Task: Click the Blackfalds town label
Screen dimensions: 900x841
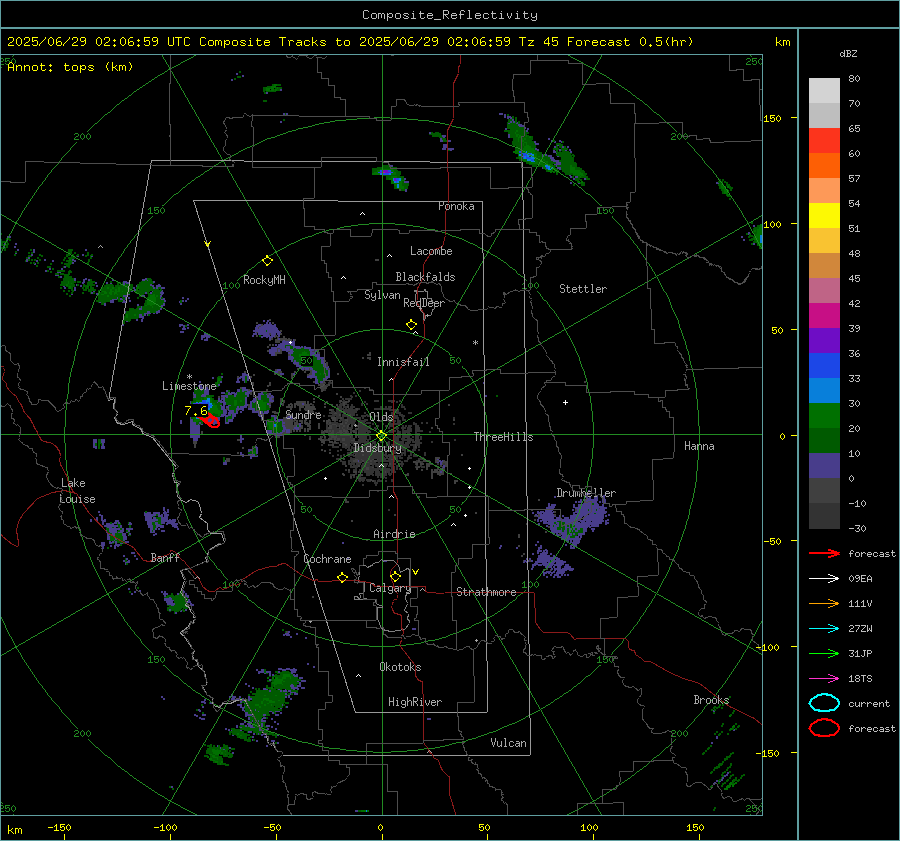Action: [425, 277]
